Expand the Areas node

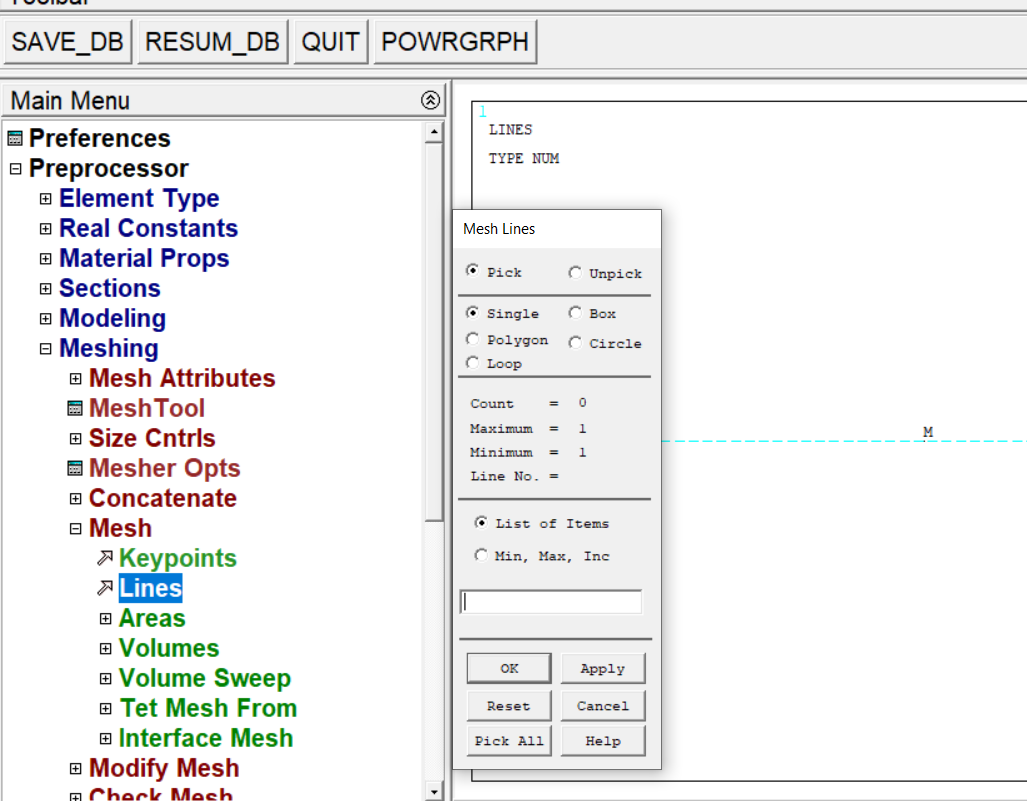click(105, 619)
